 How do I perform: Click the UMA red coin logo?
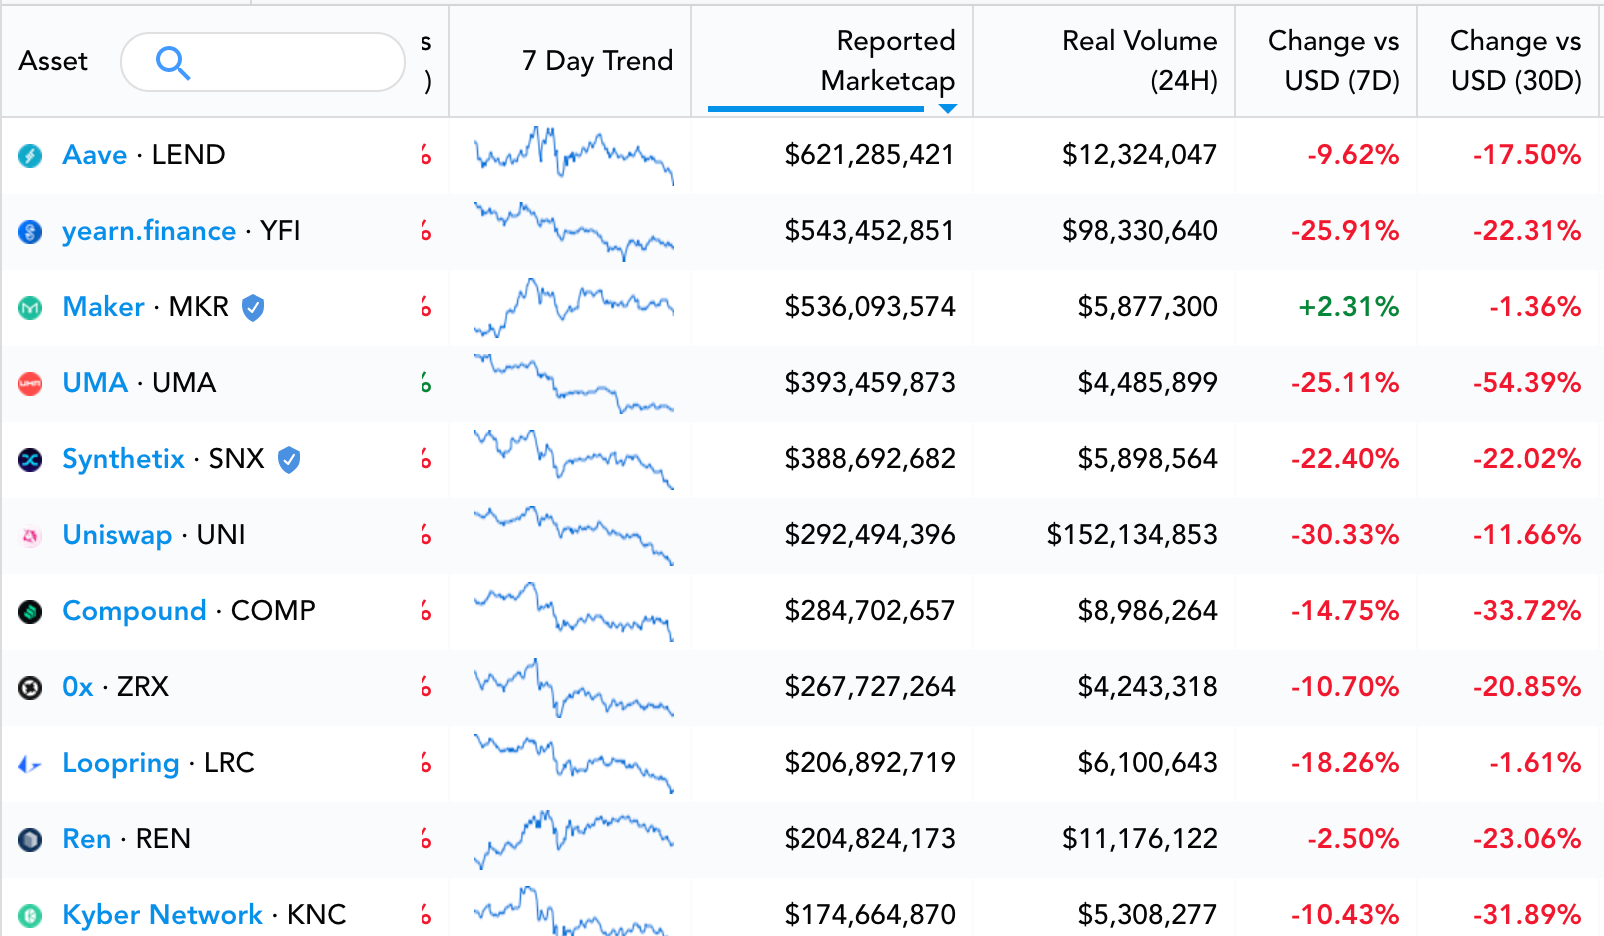tap(31, 384)
